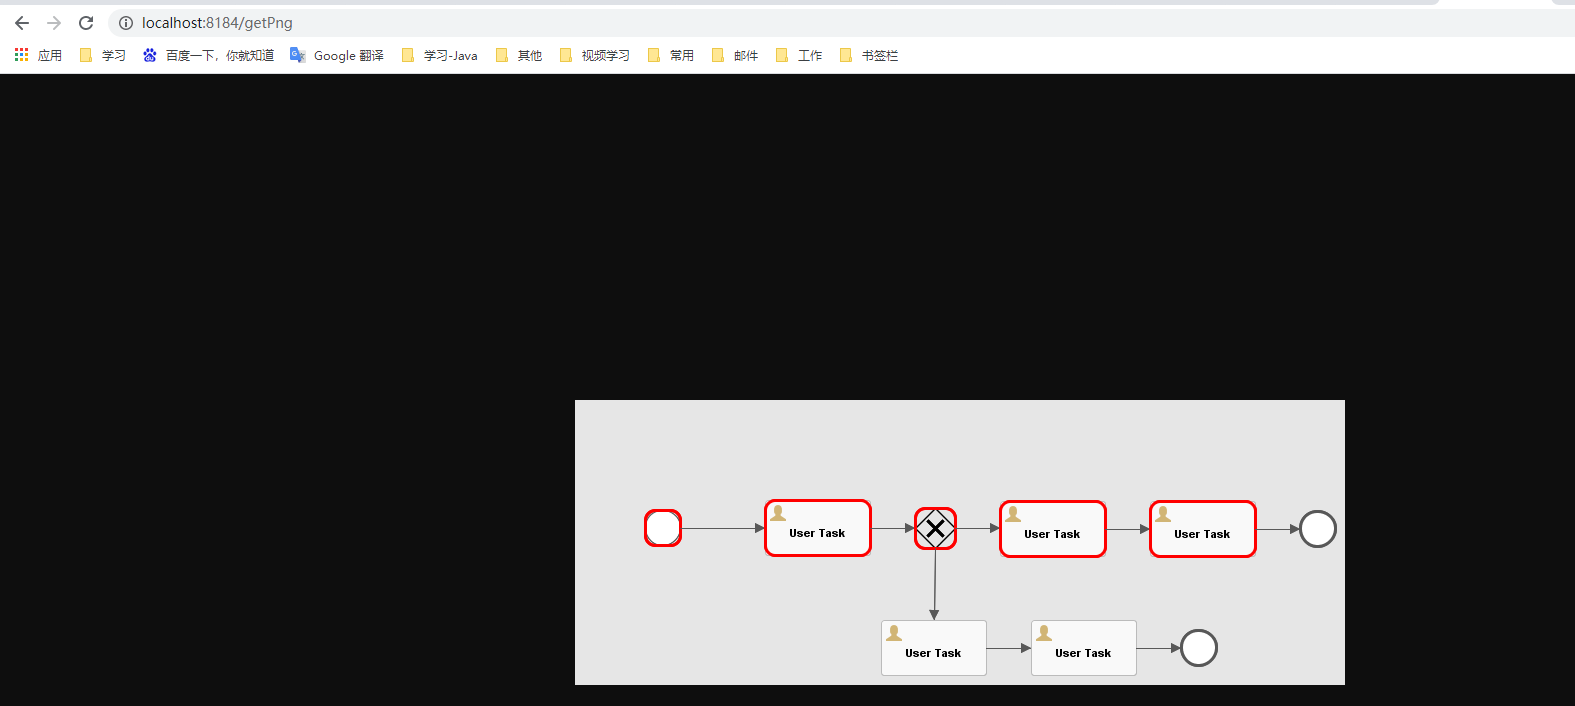Open the 常用 bookmark folder
The height and width of the screenshot is (706, 1575).
click(x=671, y=55)
